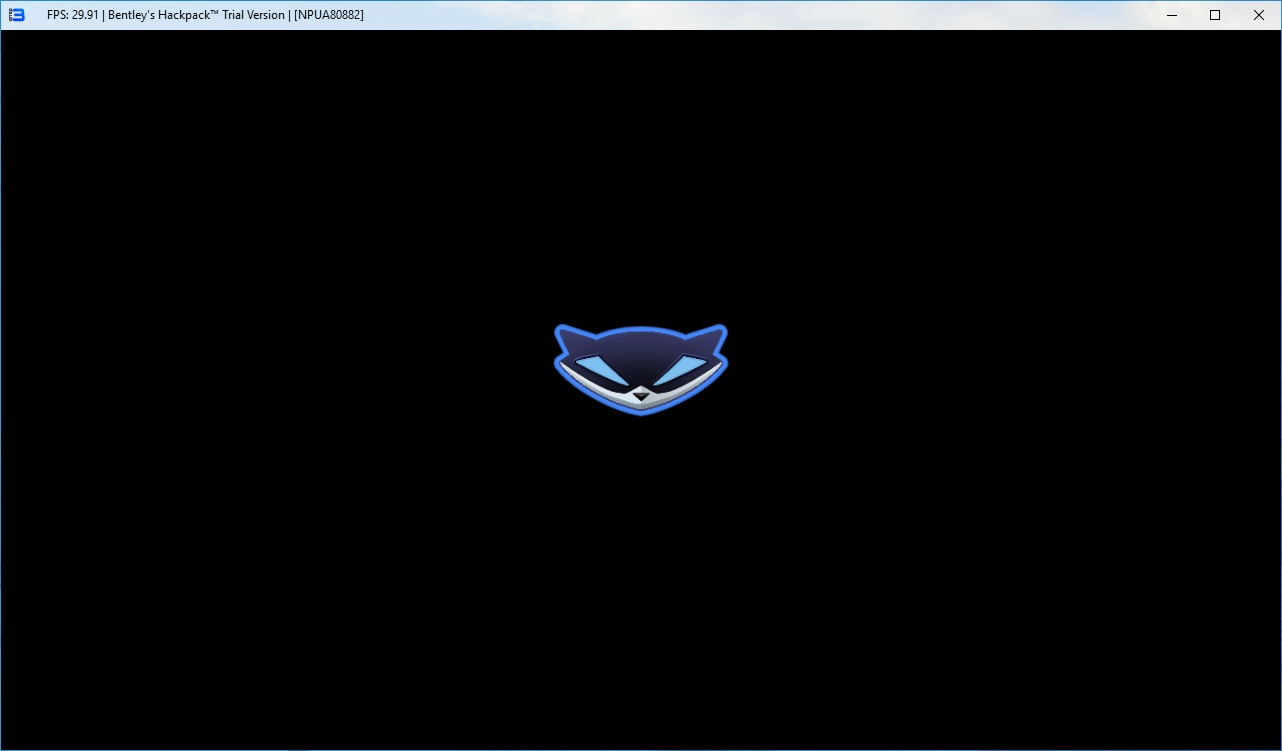This screenshot has height=751, width=1282.
Task: Click the right pointed ear of the logo
Action: [715, 336]
